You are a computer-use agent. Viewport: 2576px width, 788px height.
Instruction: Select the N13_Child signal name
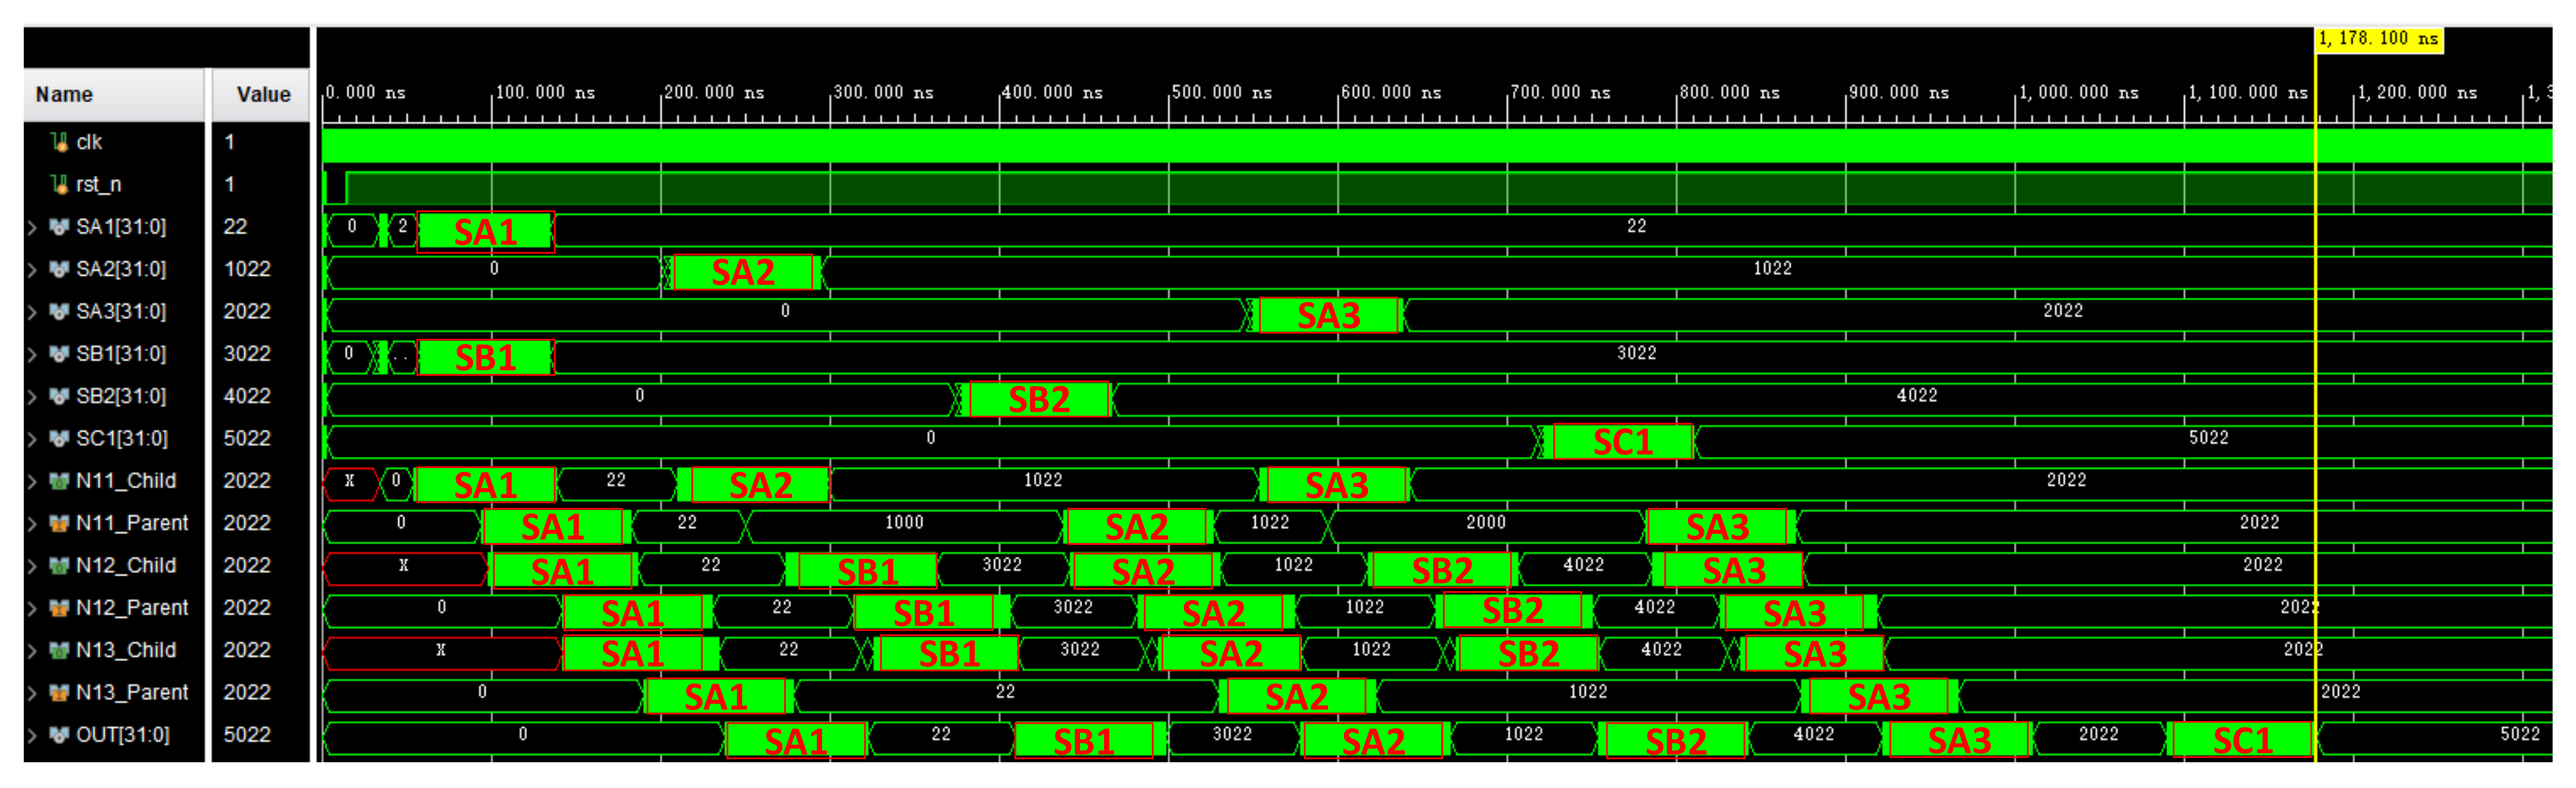point(126,650)
